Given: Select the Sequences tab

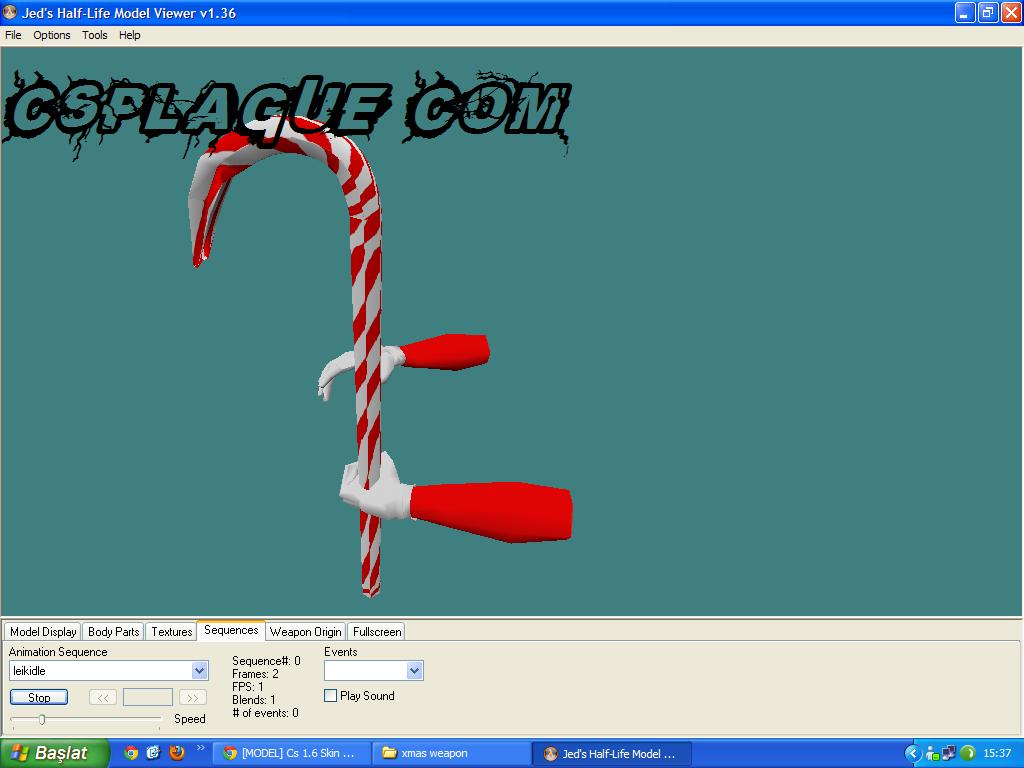Looking at the screenshot, I should point(231,630).
